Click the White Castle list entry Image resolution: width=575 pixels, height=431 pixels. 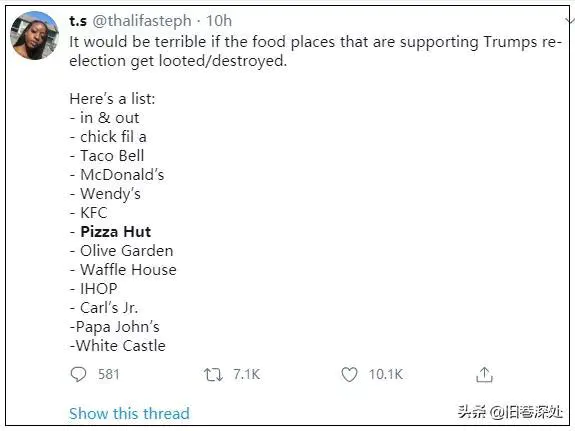point(118,346)
